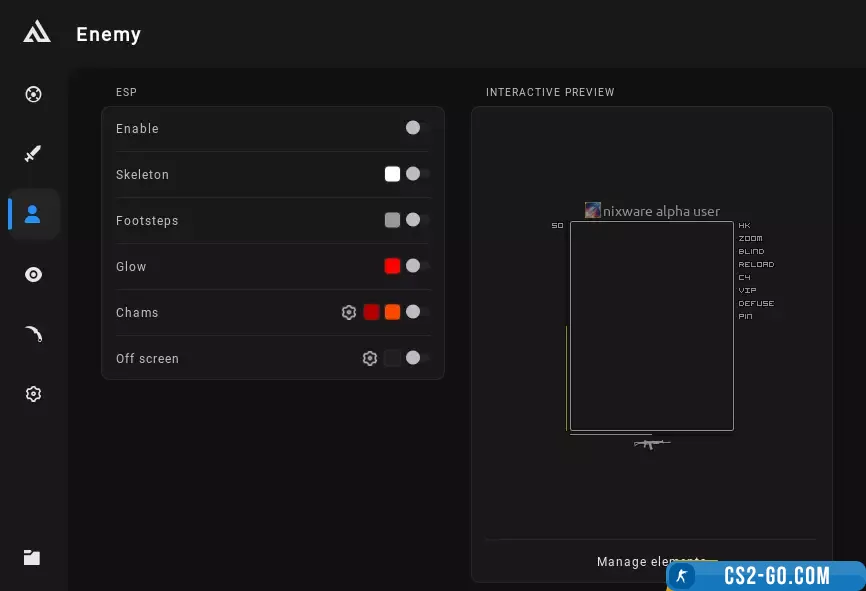This screenshot has width=866, height=591.
Task: Open Chams settings gear icon
Action: tap(349, 313)
